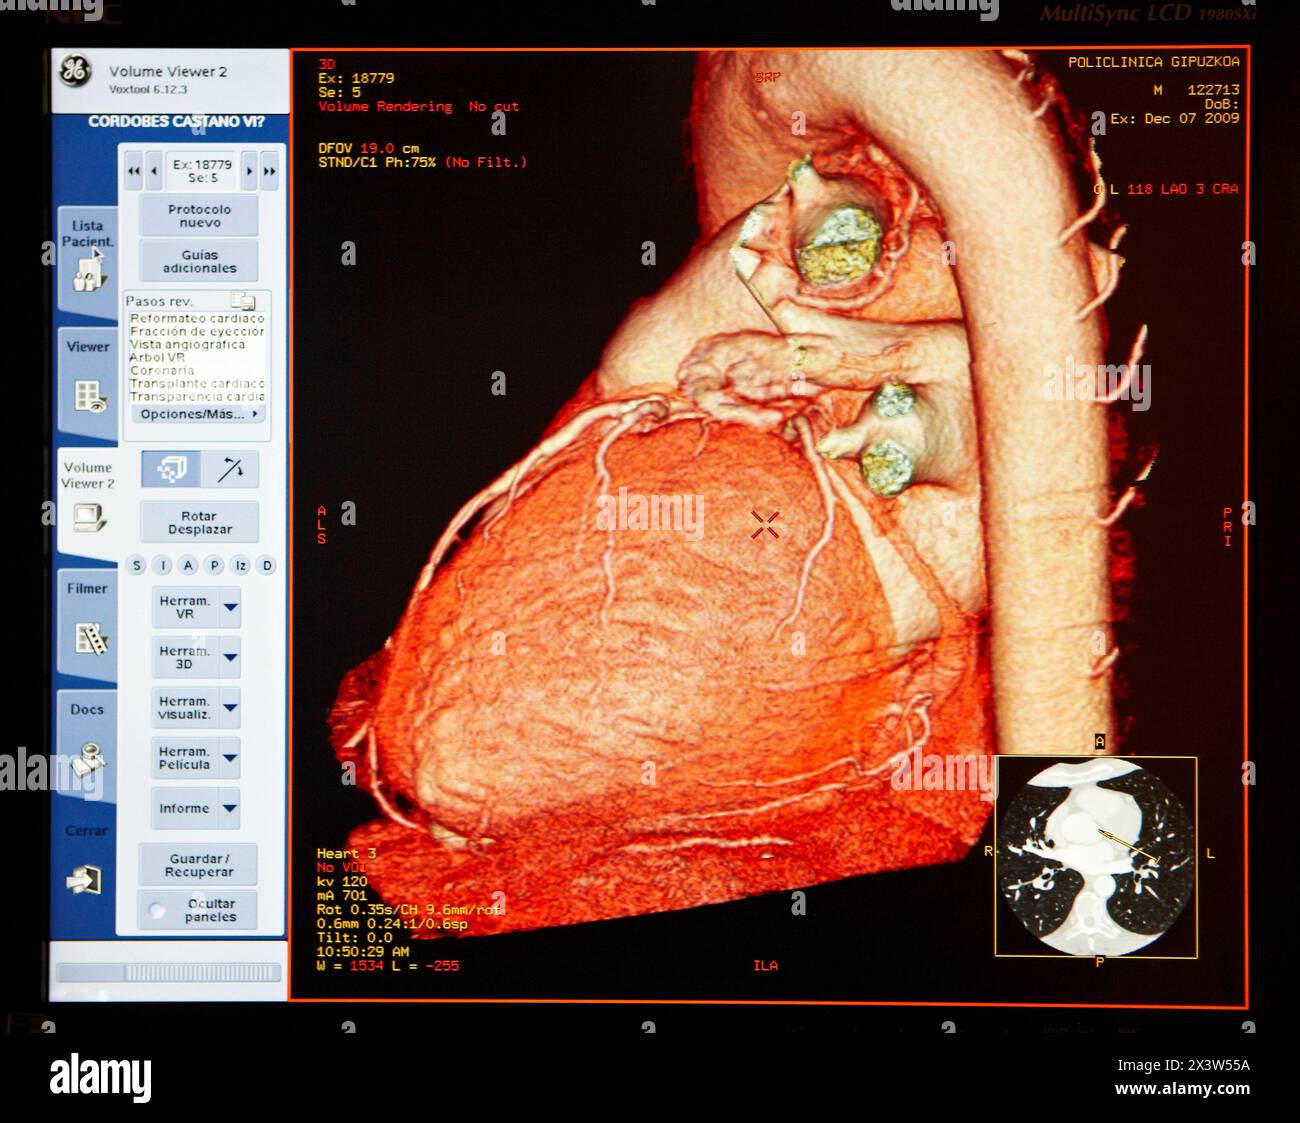Screen dimensions: 1300x1123
Task: Click the axial CT reference thumbnail
Action: (x=1096, y=857)
